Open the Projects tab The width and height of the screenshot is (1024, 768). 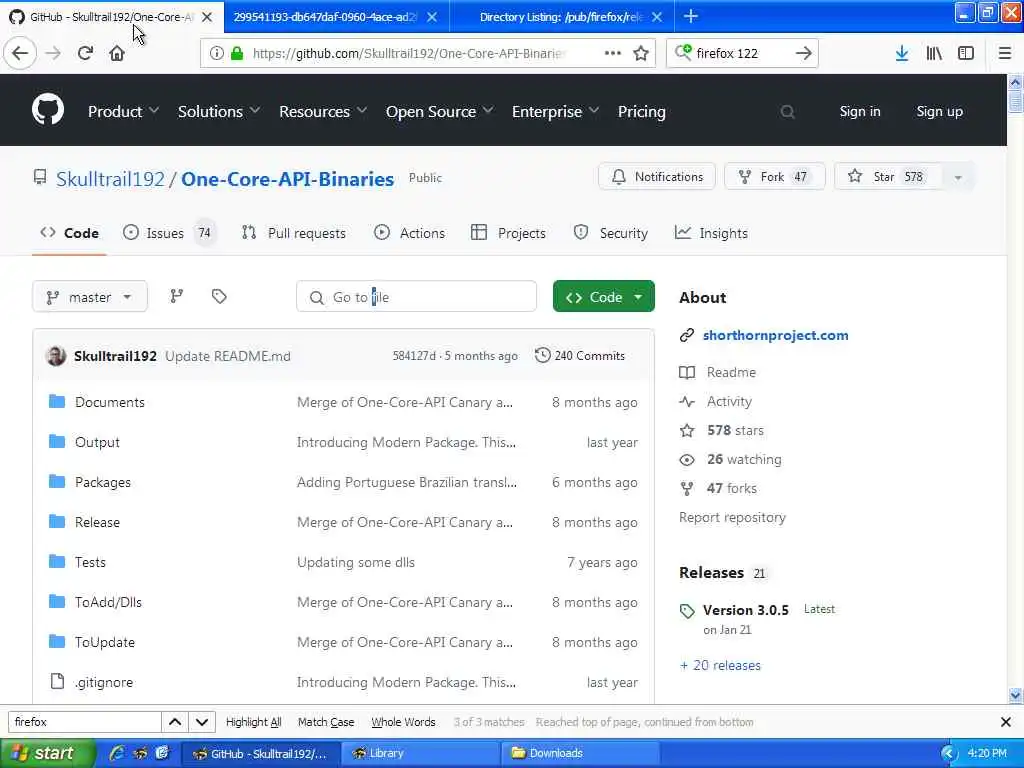tap(508, 233)
